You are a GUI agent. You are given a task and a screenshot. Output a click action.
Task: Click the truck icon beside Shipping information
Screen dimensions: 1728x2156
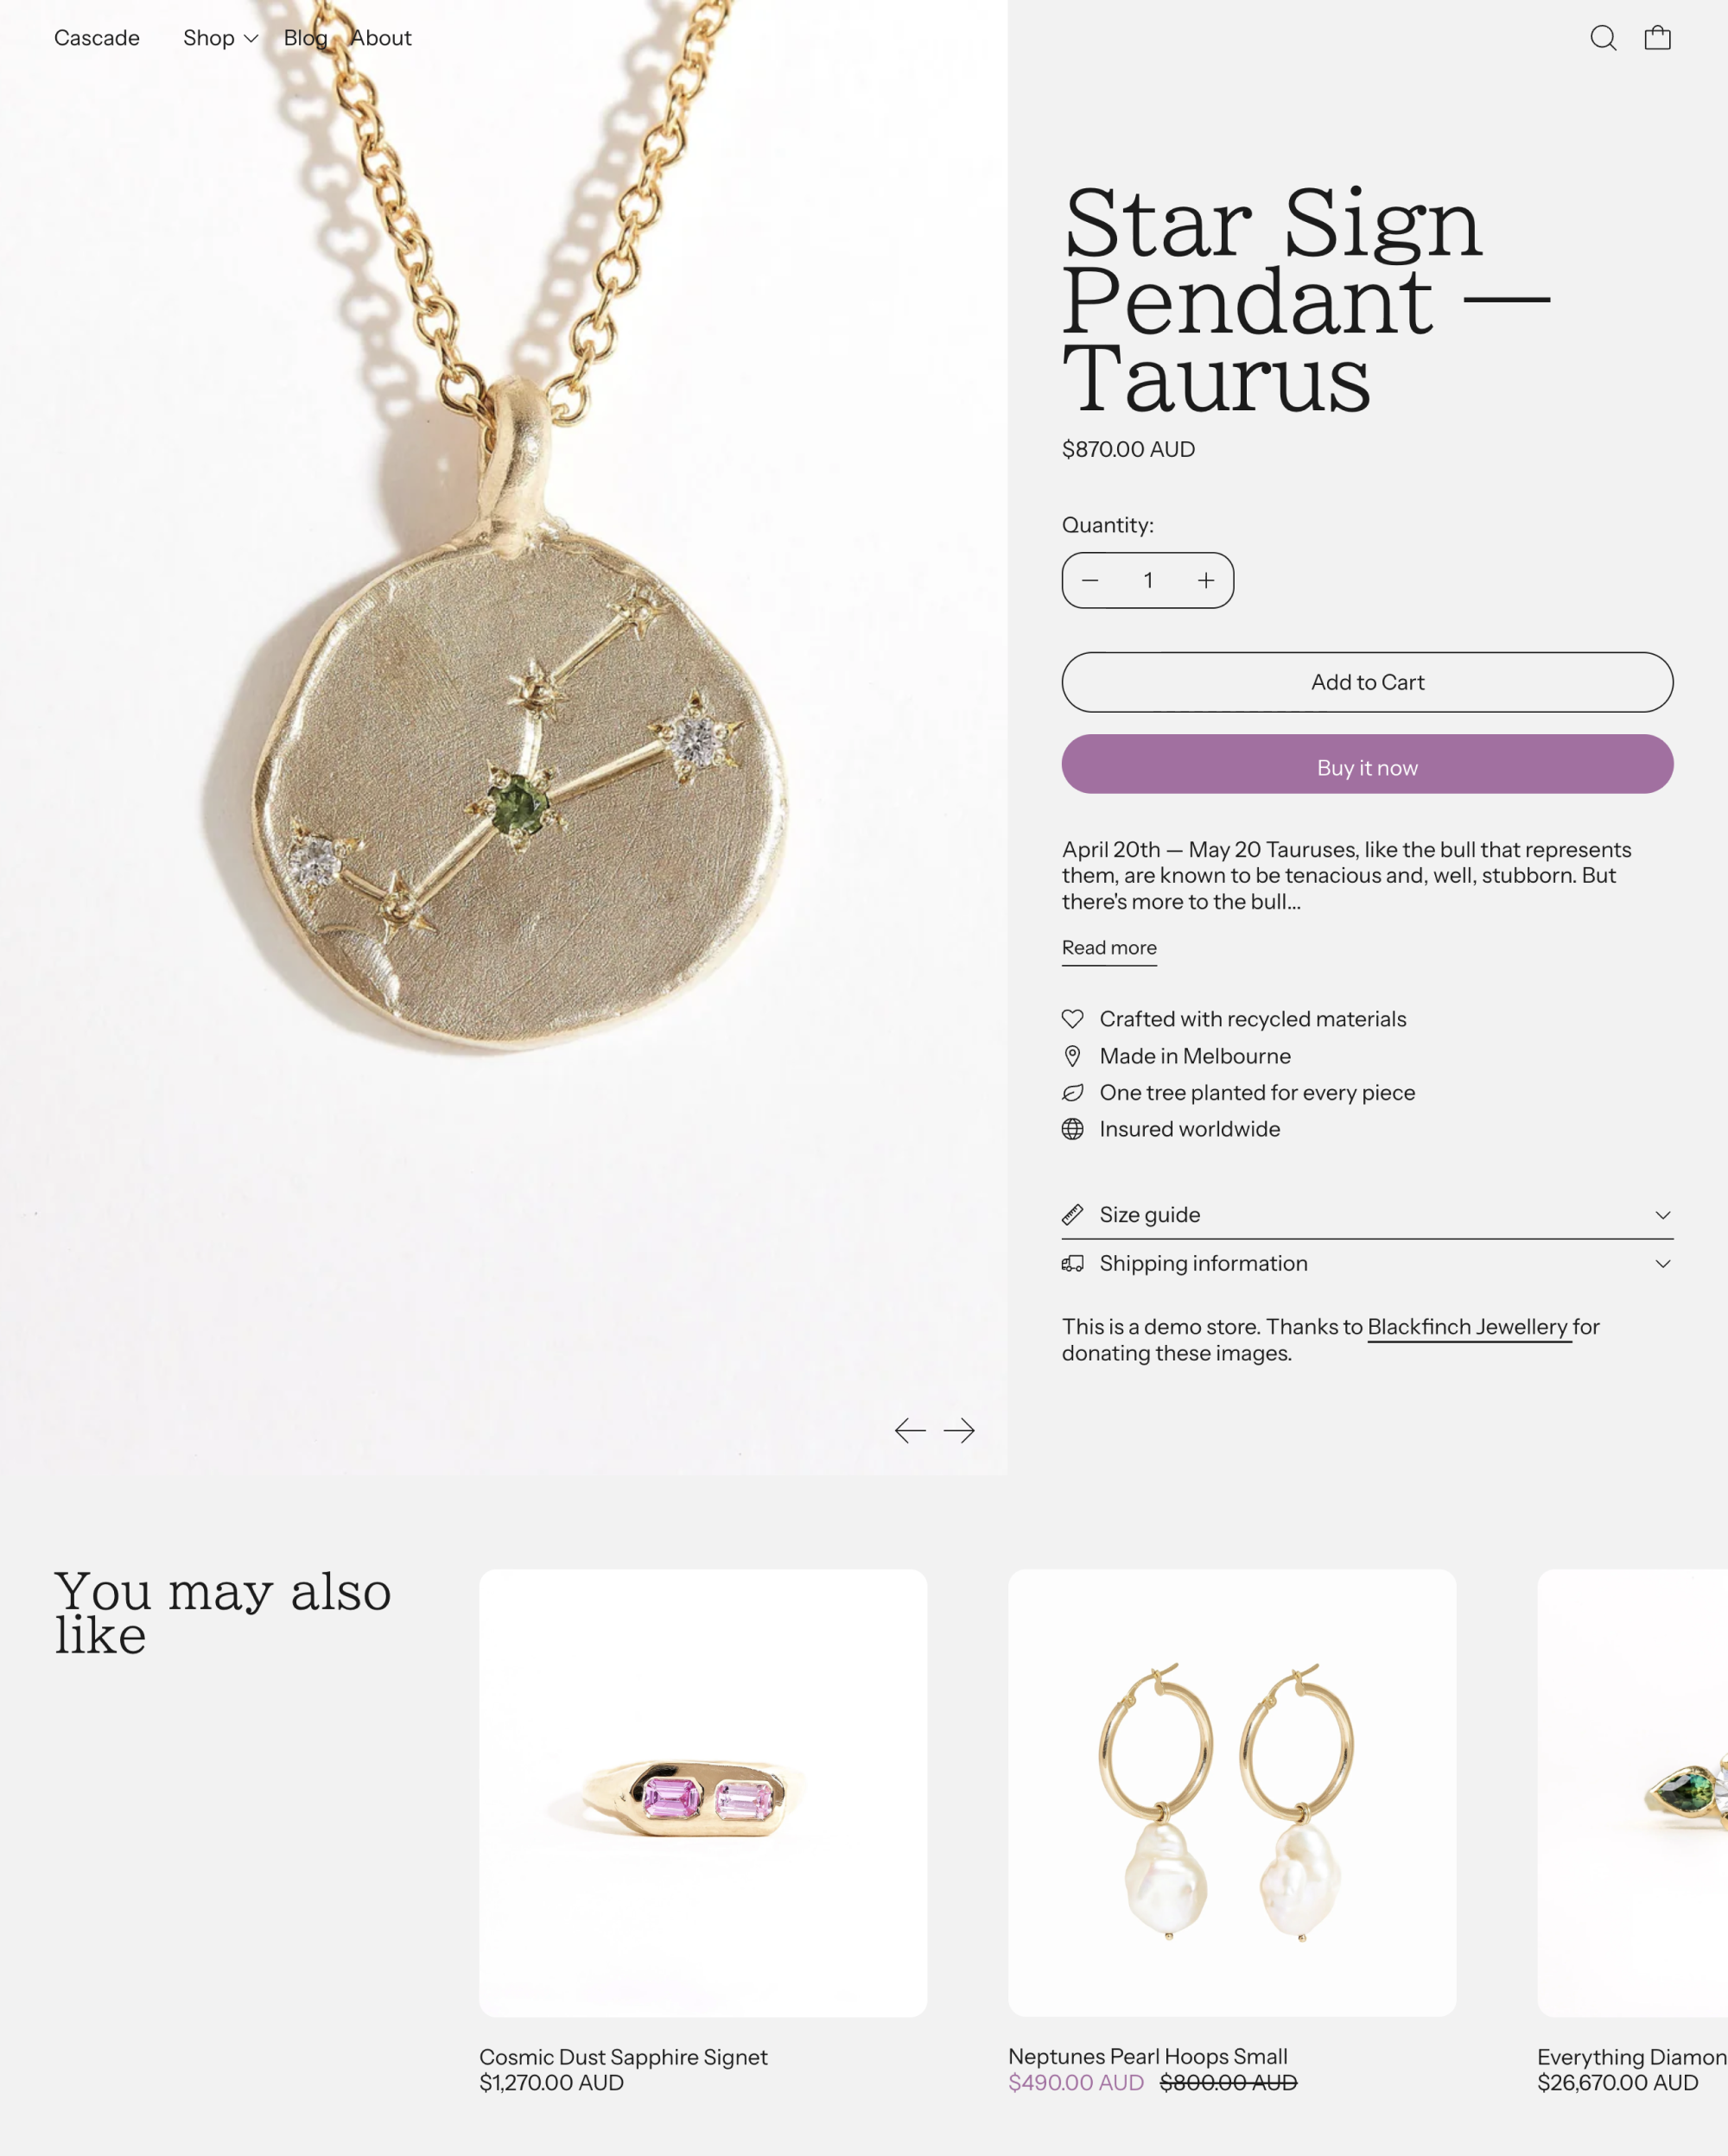(x=1072, y=1264)
